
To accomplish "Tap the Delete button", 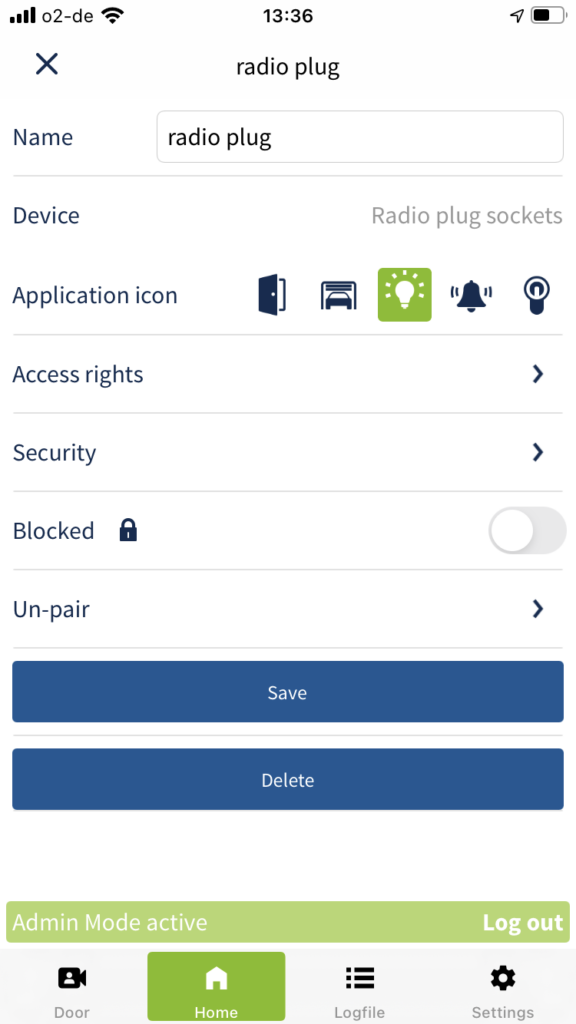I will [288, 779].
